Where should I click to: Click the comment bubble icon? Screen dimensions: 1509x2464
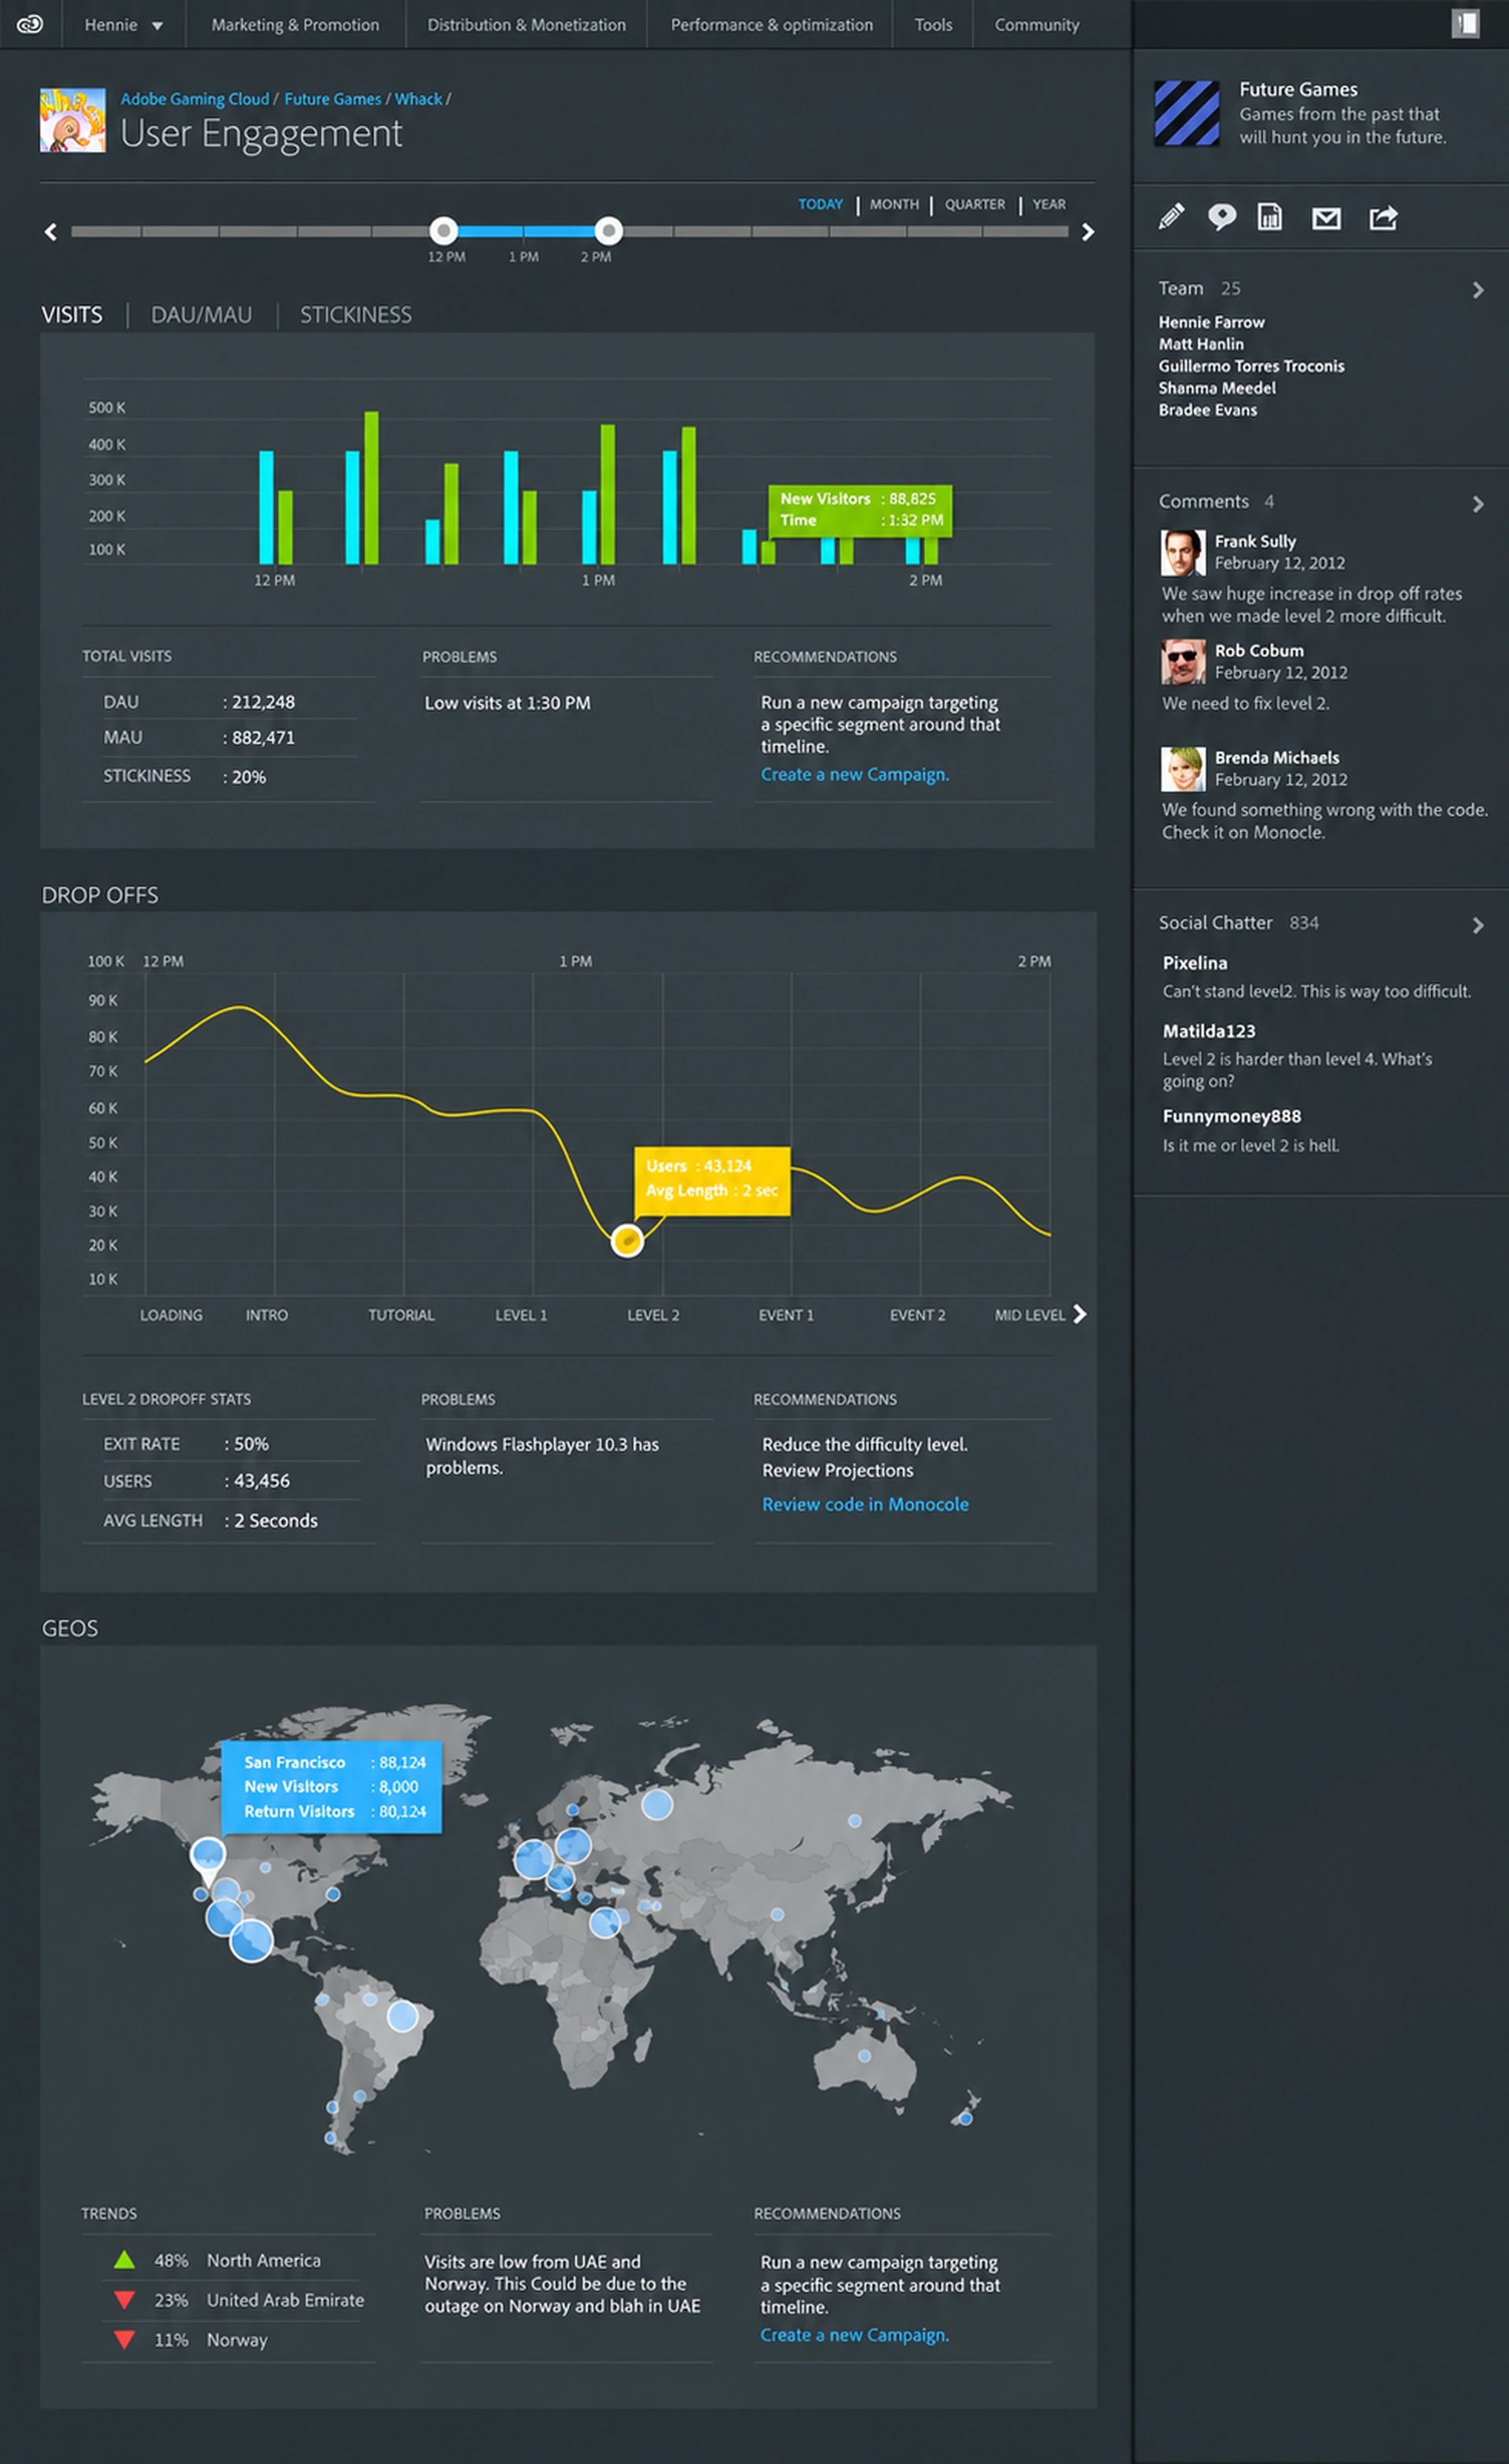(x=1222, y=217)
